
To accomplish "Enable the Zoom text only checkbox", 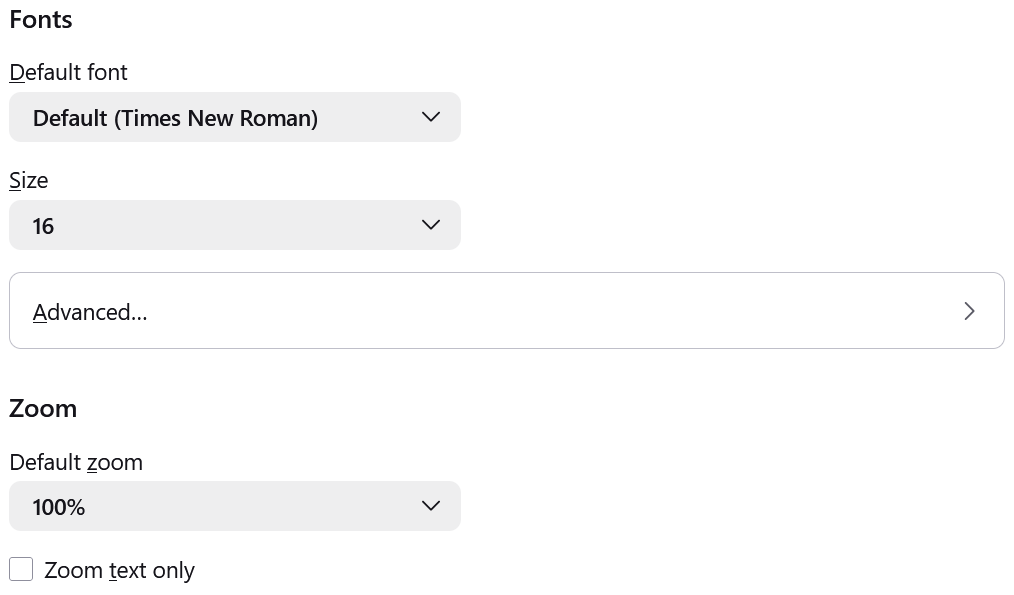I will coord(21,569).
